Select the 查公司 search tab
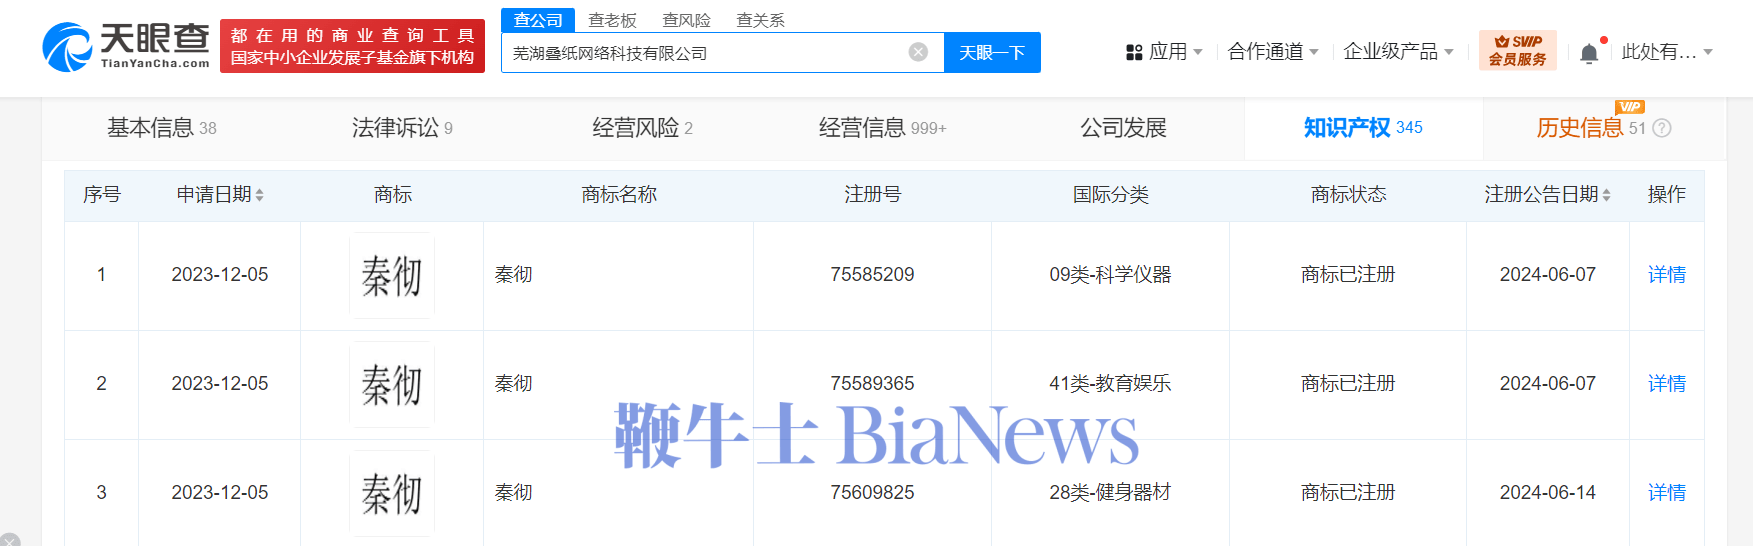 (538, 20)
